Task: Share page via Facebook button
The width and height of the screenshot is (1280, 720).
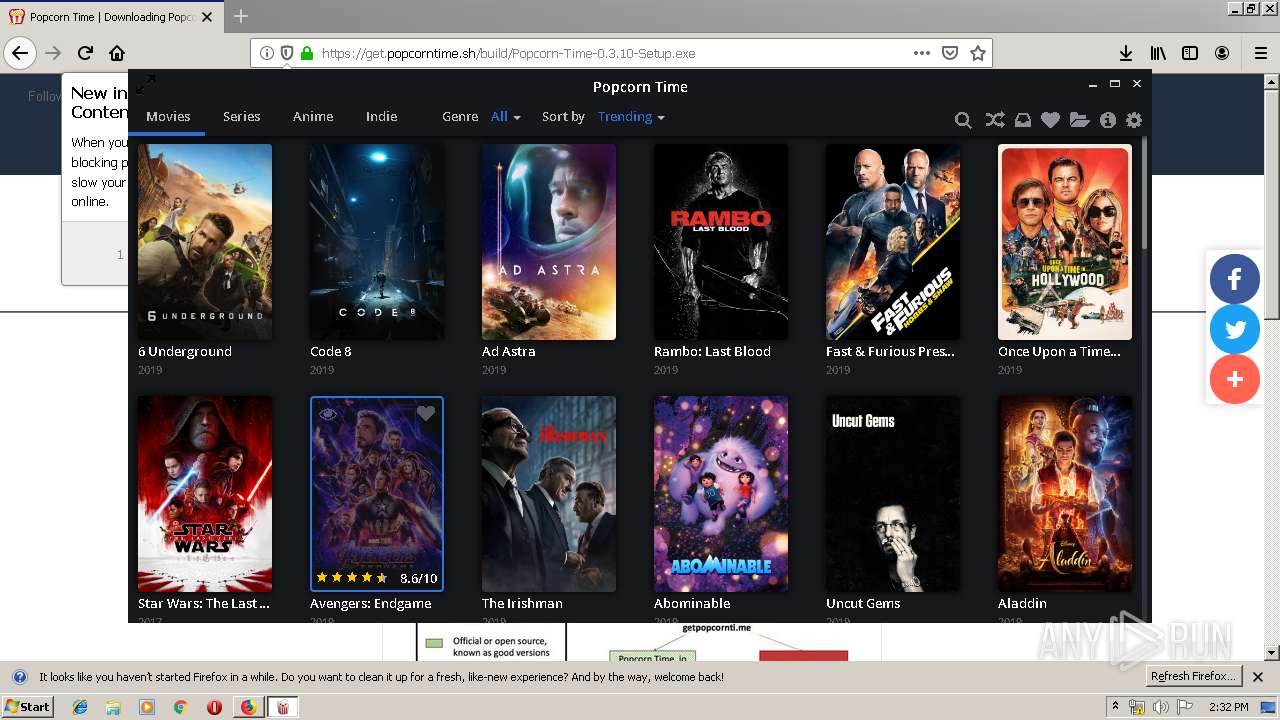Action: (x=1235, y=279)
